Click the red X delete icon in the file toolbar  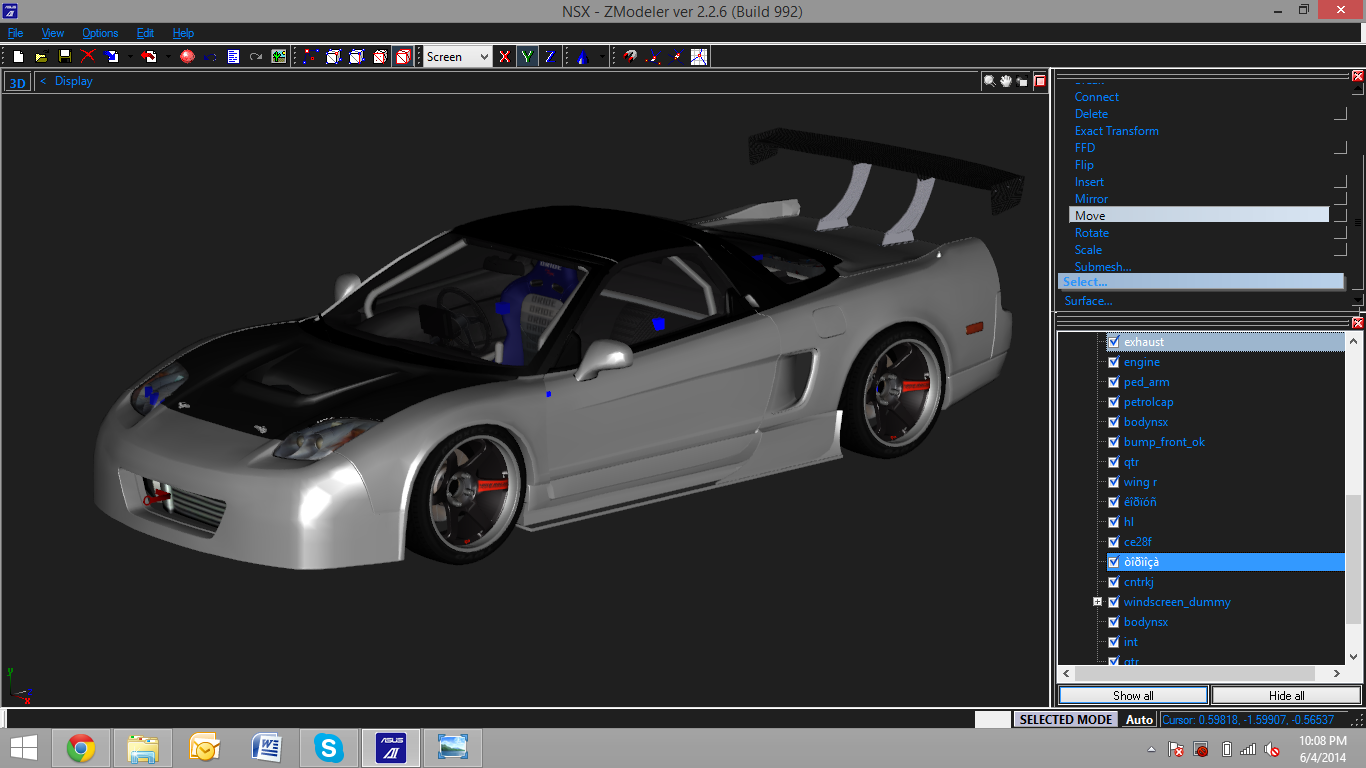coord(87,57)
